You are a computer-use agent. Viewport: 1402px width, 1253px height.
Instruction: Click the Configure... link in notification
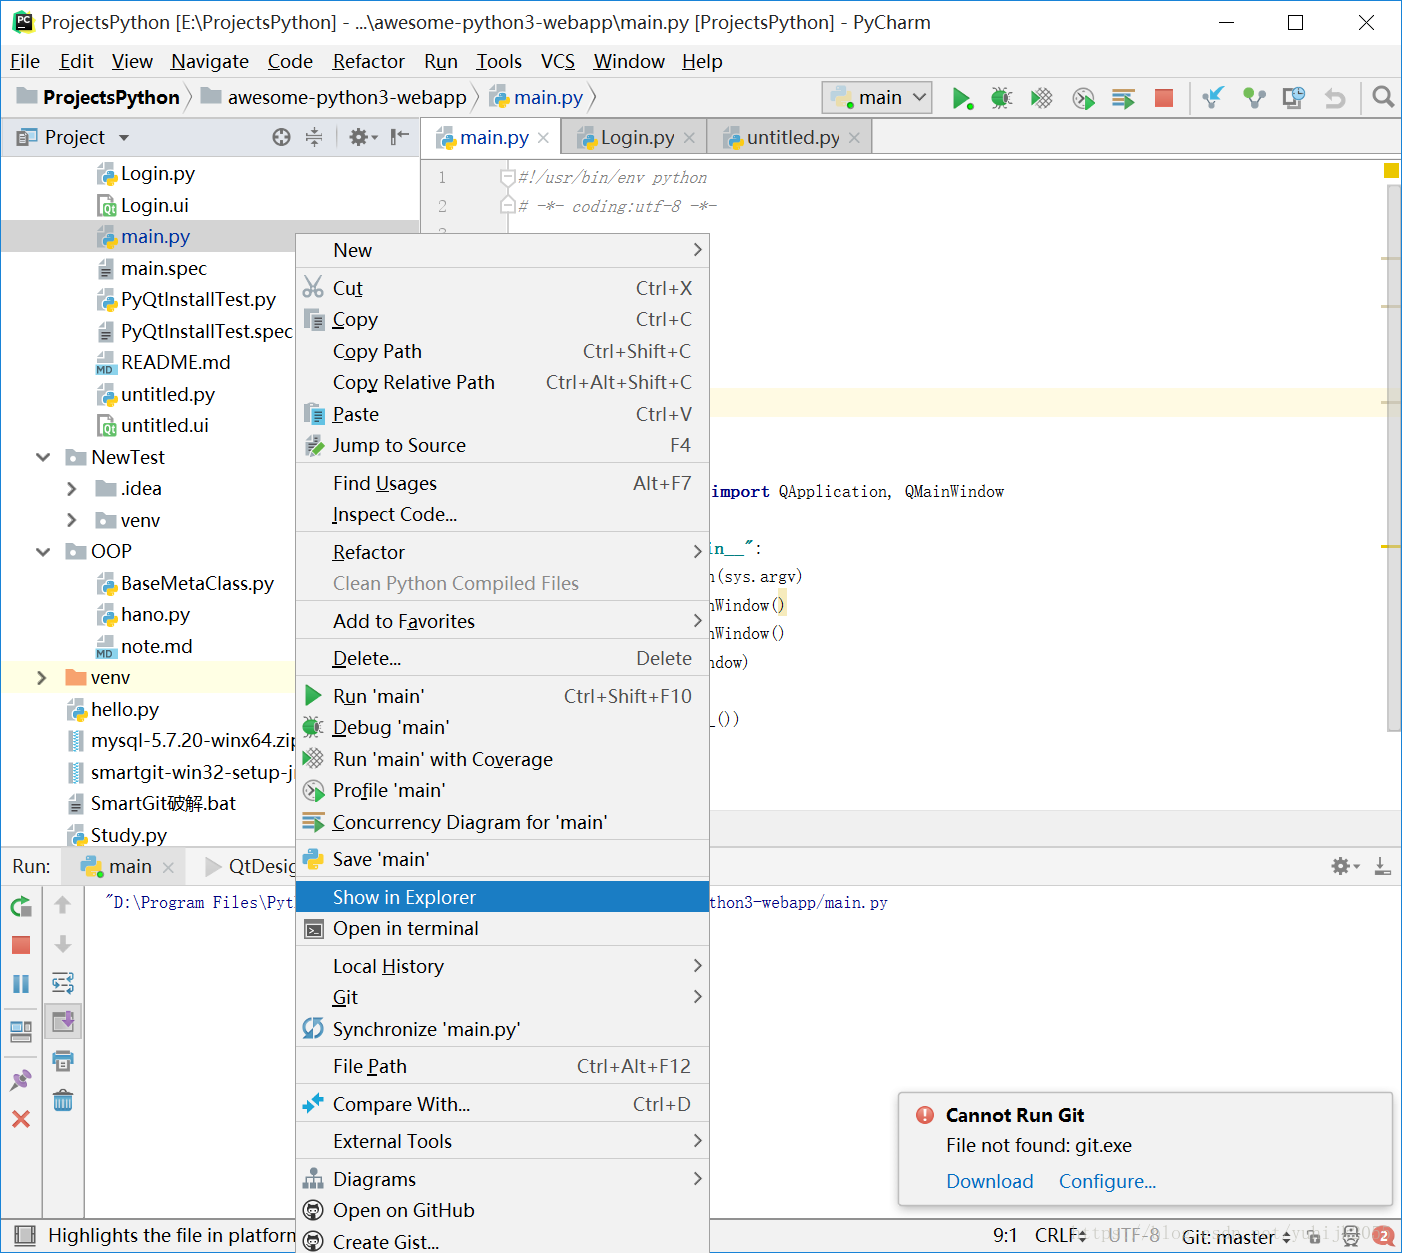(1107, 1181)
